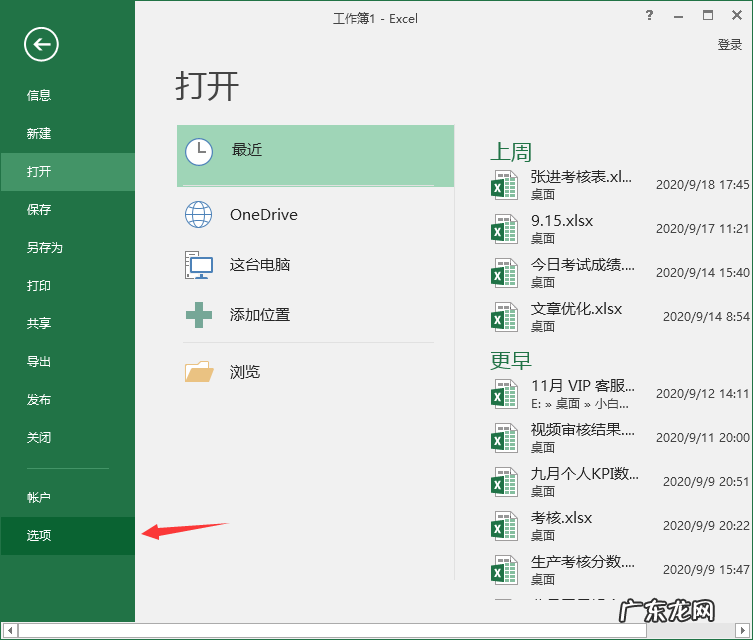Click the Excel icon for 生产考核分数

click(x=504, y=570)
